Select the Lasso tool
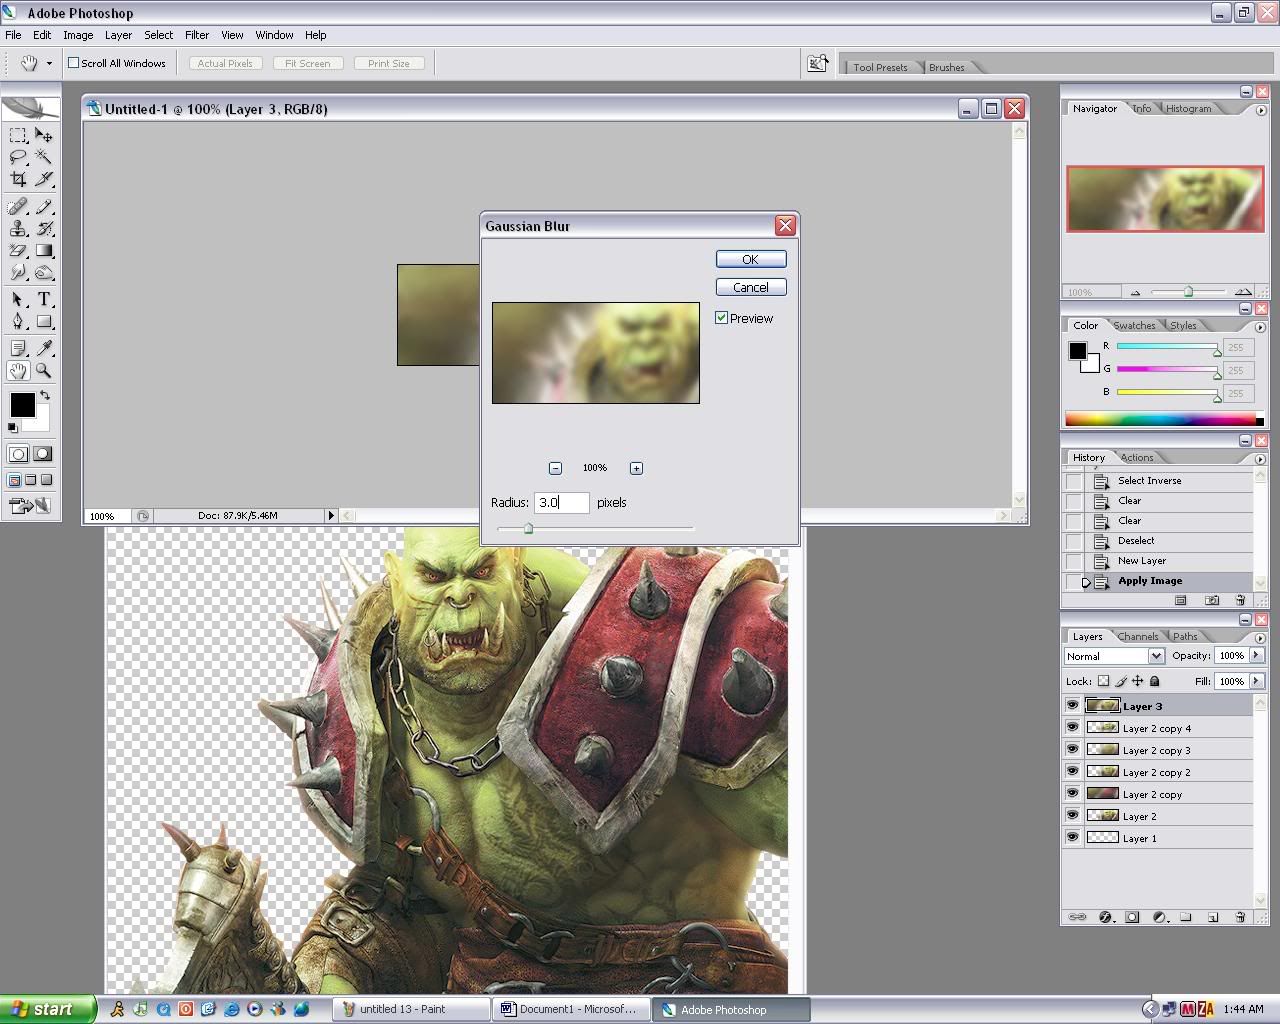 pyautogui.click(x=18, y=157)
